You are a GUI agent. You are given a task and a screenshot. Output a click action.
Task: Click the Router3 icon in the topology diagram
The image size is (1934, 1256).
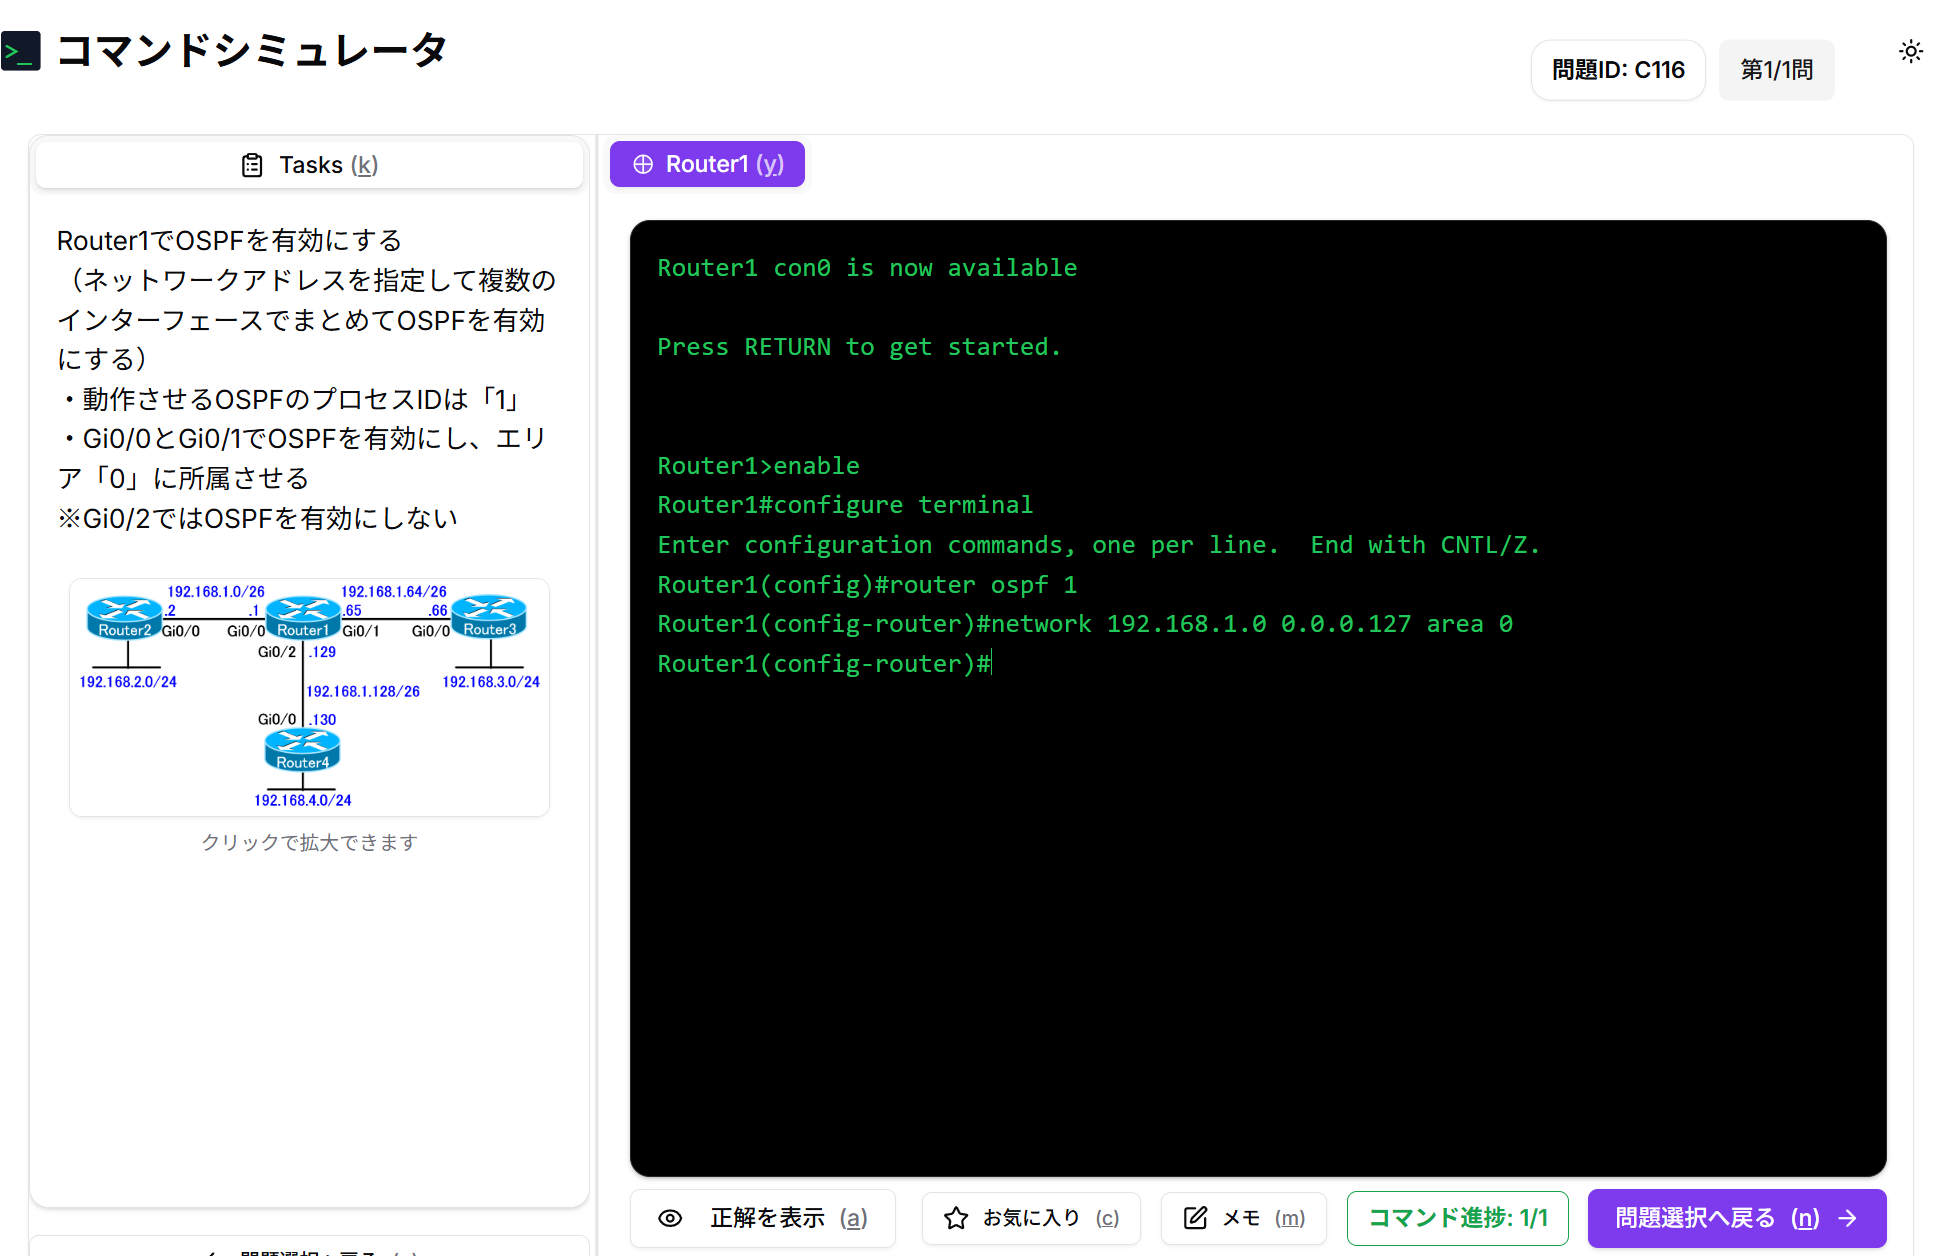[489, 616]
